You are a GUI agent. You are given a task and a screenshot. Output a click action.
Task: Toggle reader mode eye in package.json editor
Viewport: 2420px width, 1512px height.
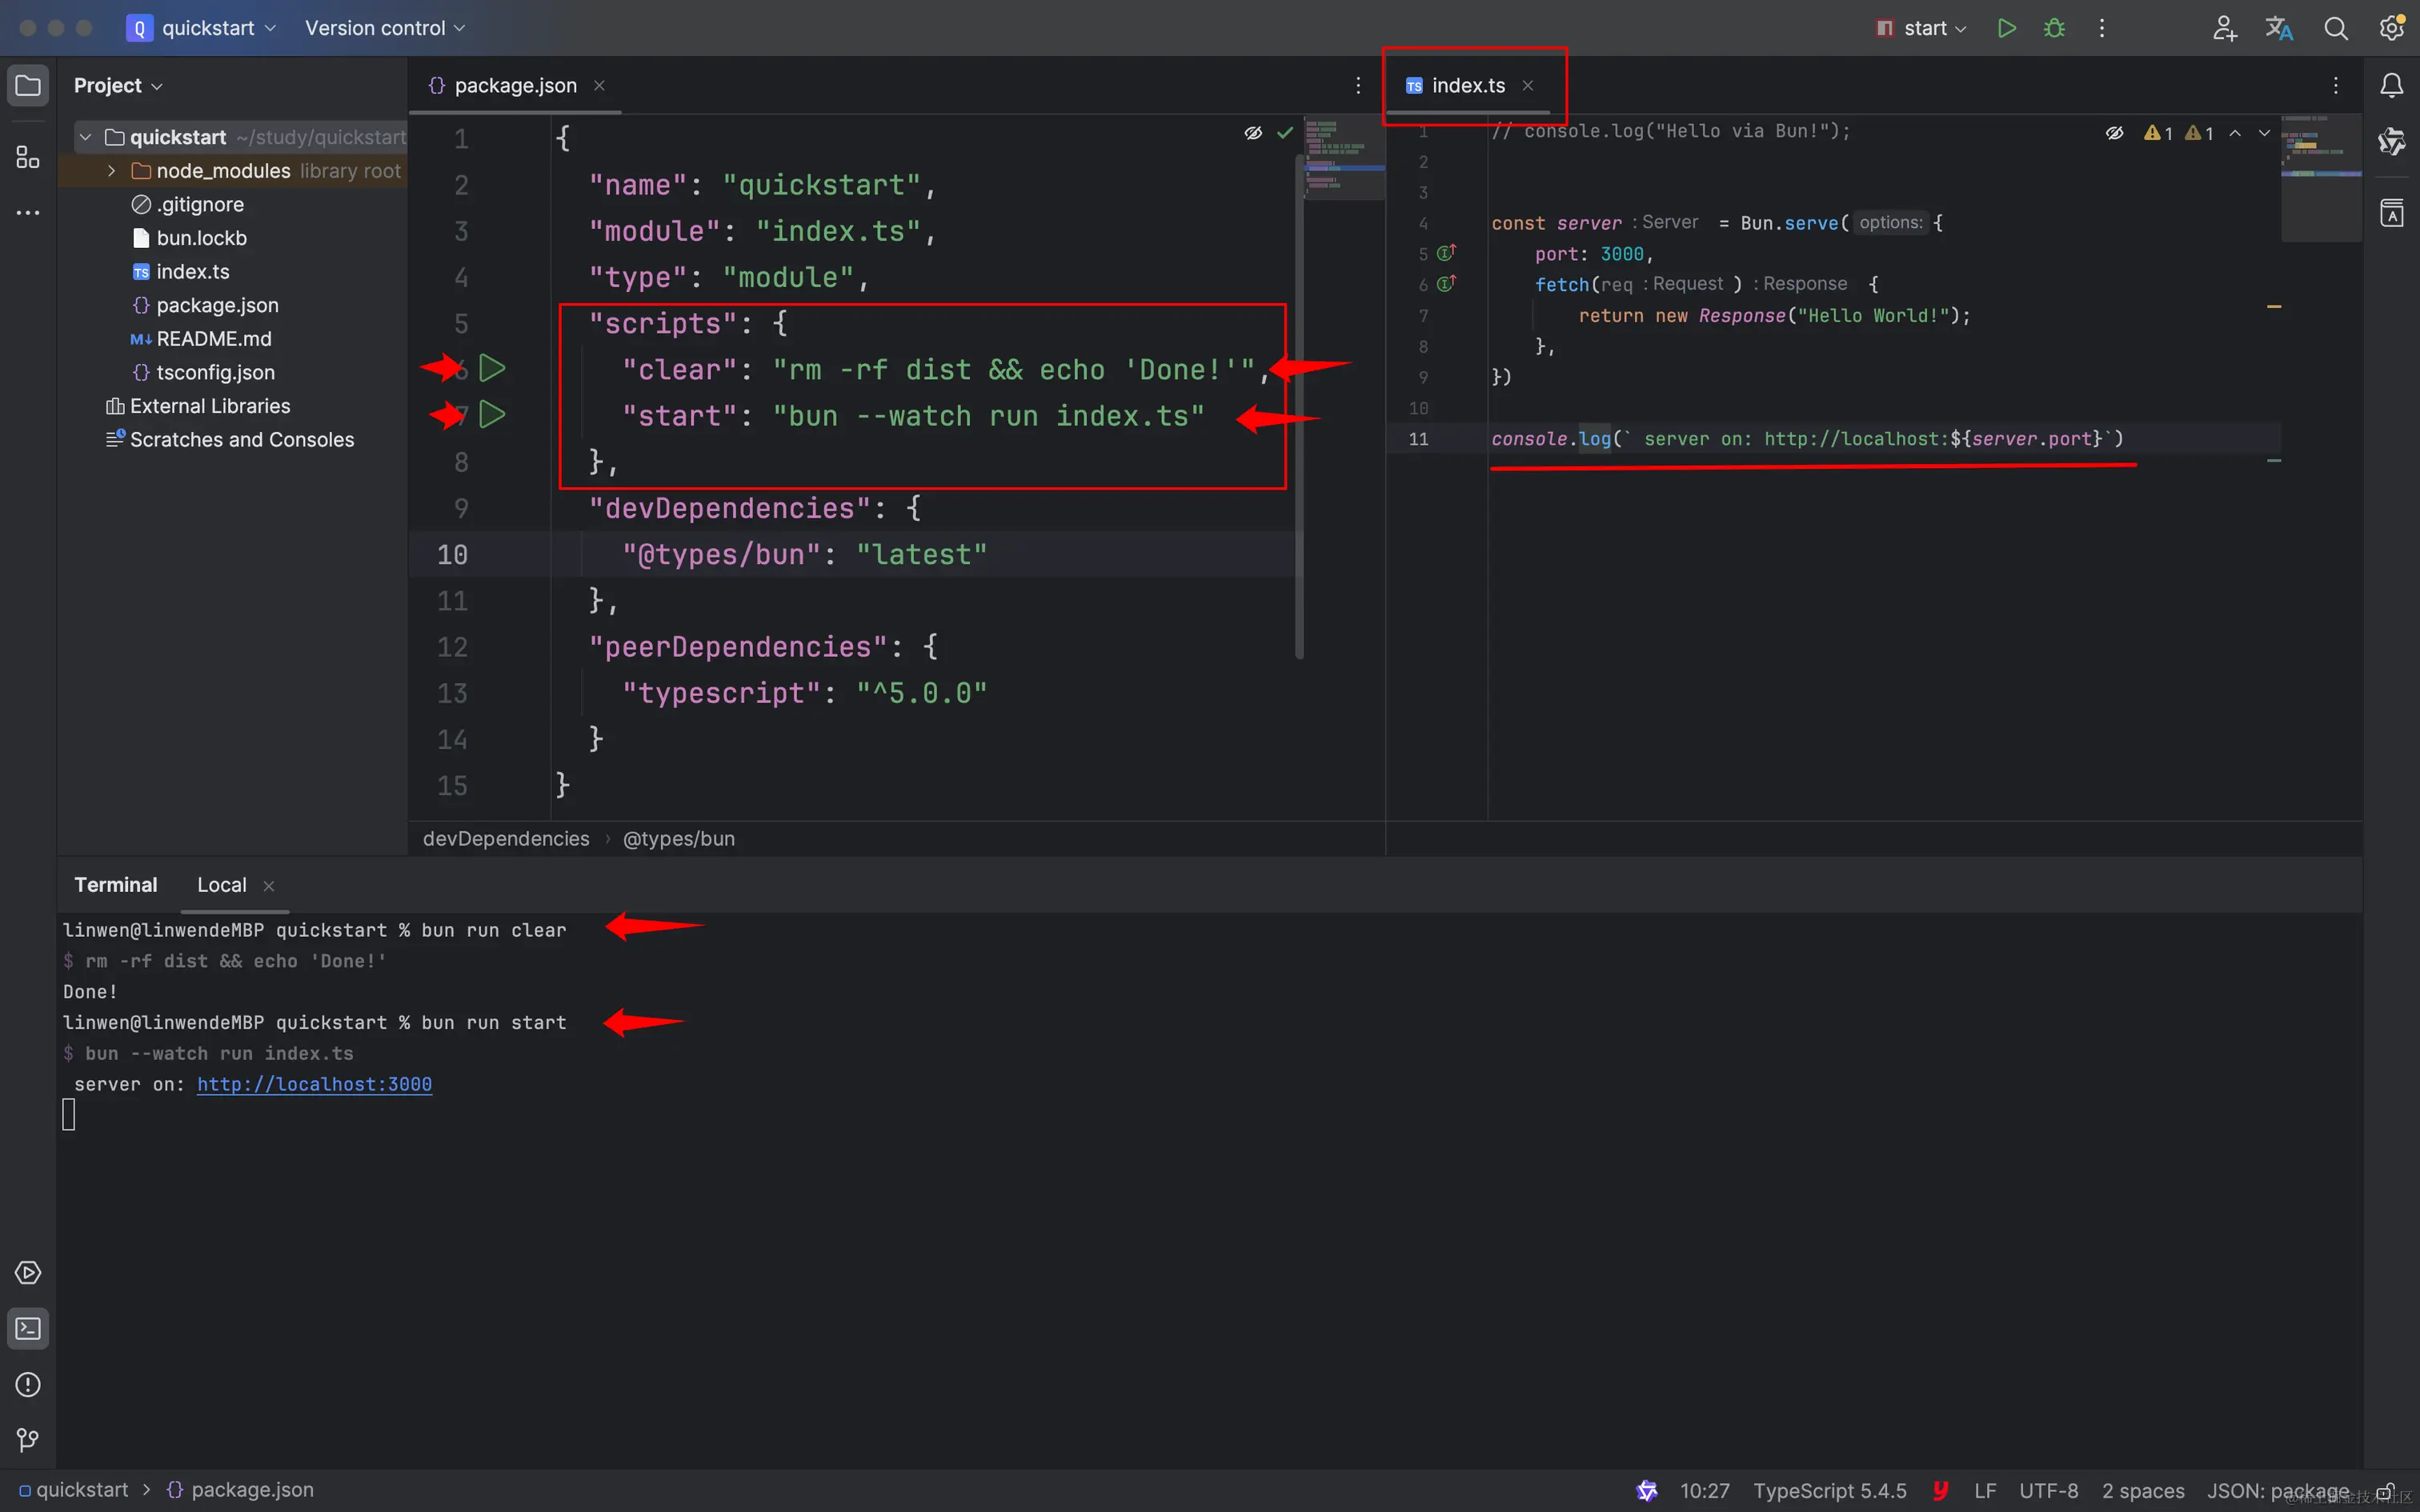click(x=1252, y=133)
